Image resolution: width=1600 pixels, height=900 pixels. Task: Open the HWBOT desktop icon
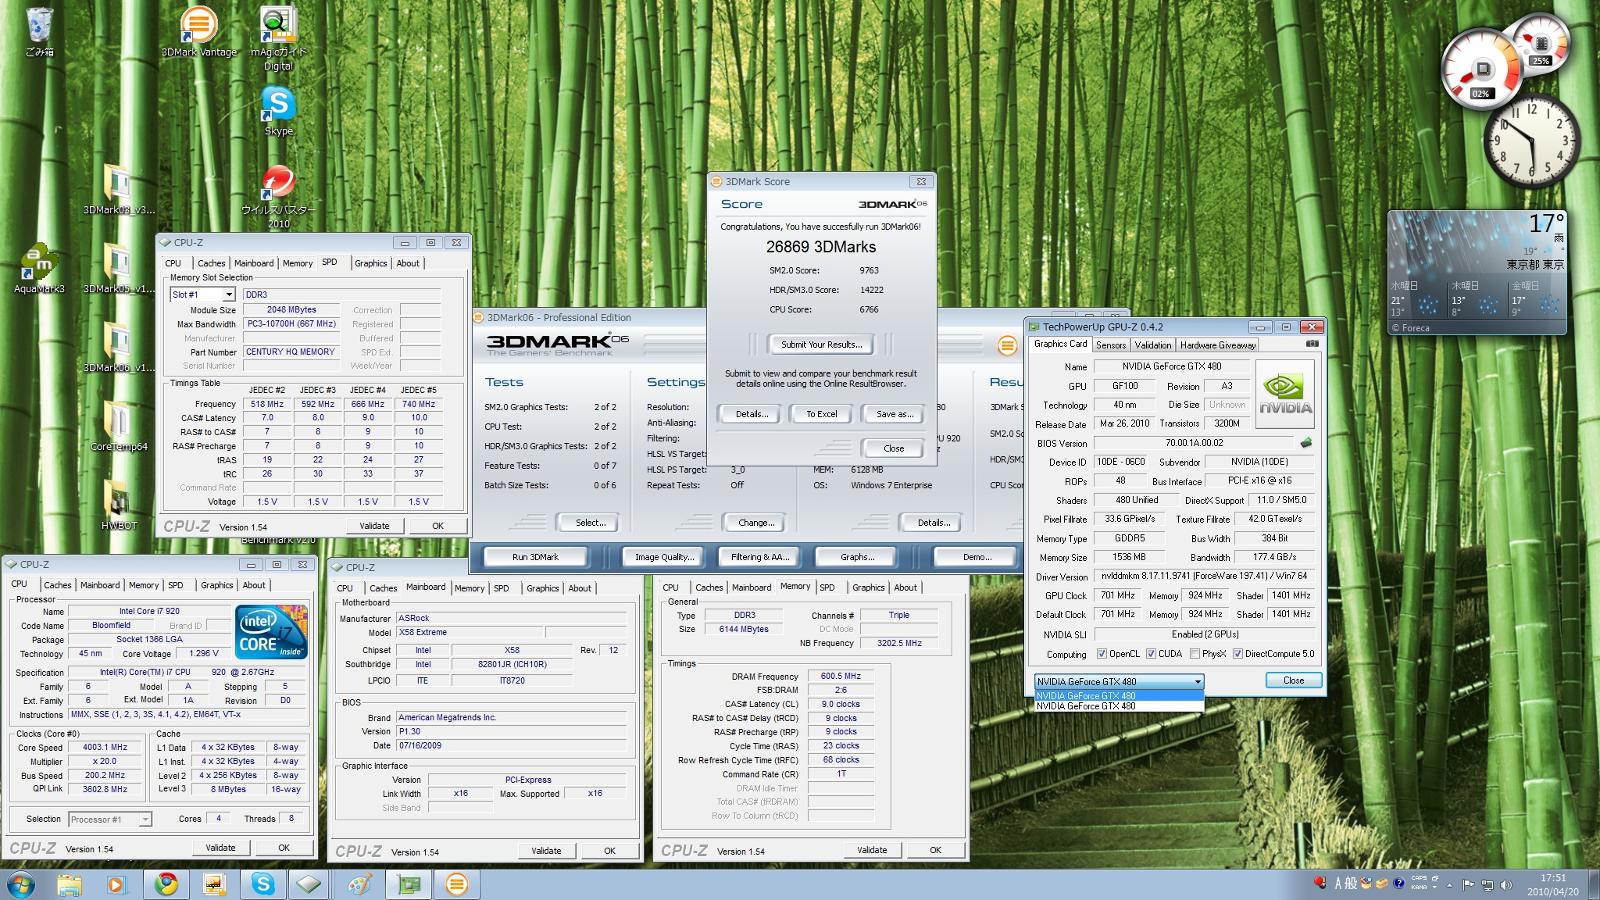coord(119,505)
